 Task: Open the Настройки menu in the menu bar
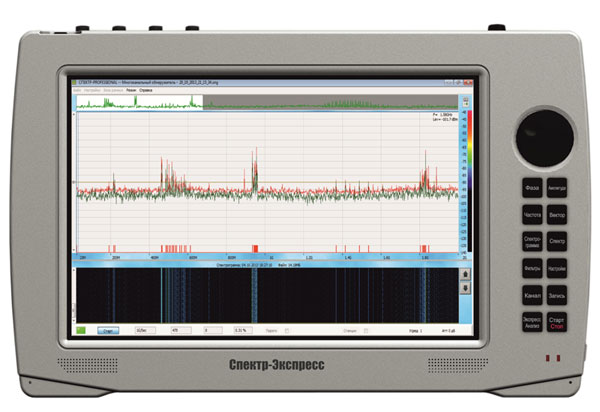pyautogui.click(x=92, y=90)
